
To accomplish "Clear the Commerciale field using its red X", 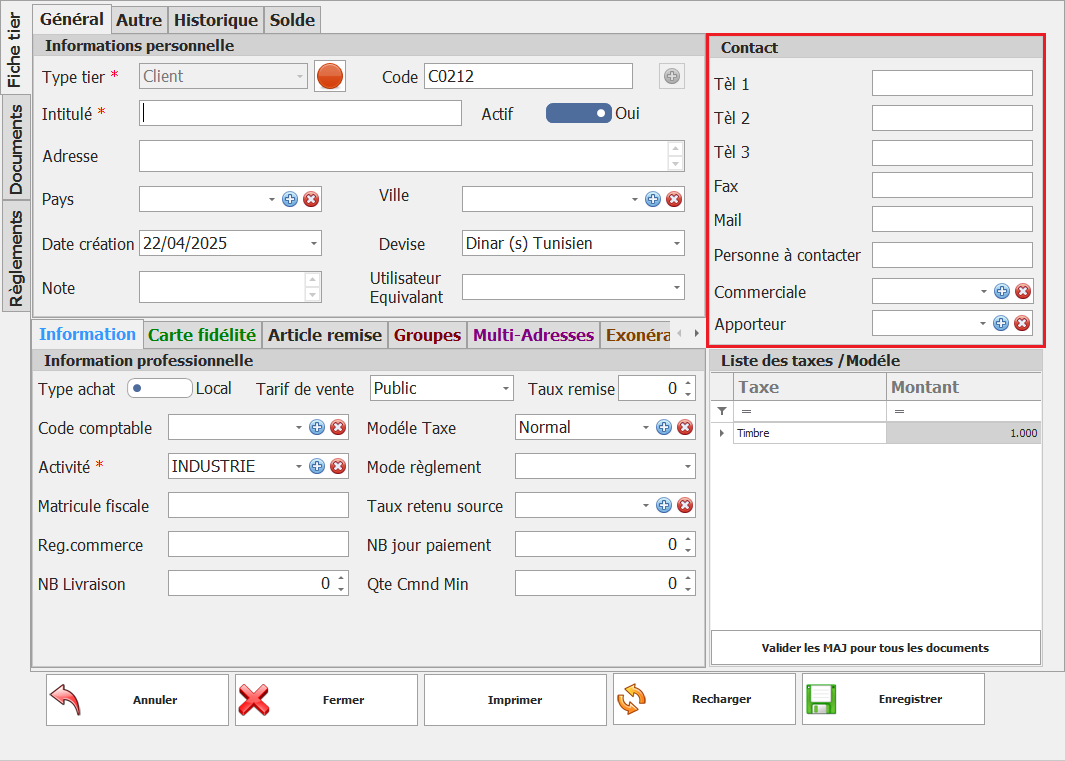I will point(1022,291).
